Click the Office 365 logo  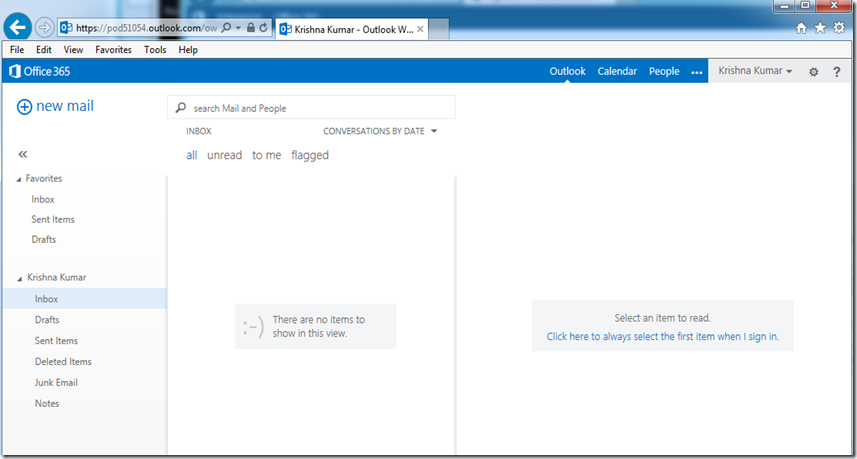click(x=40, y=71)
